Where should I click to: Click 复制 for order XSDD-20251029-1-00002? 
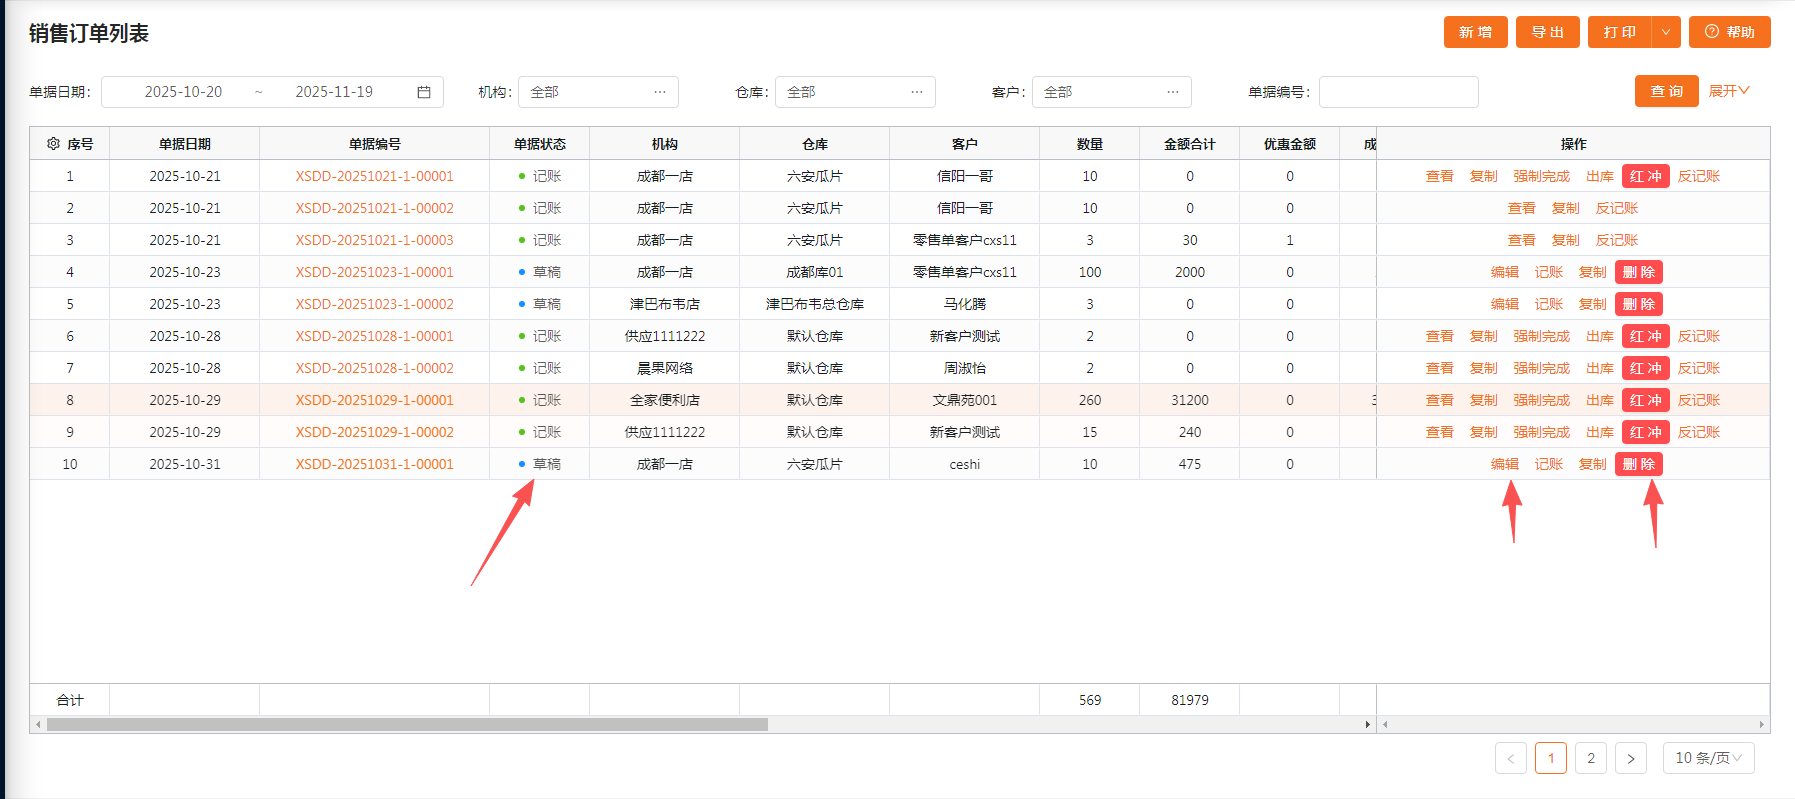pos(1484,432)
